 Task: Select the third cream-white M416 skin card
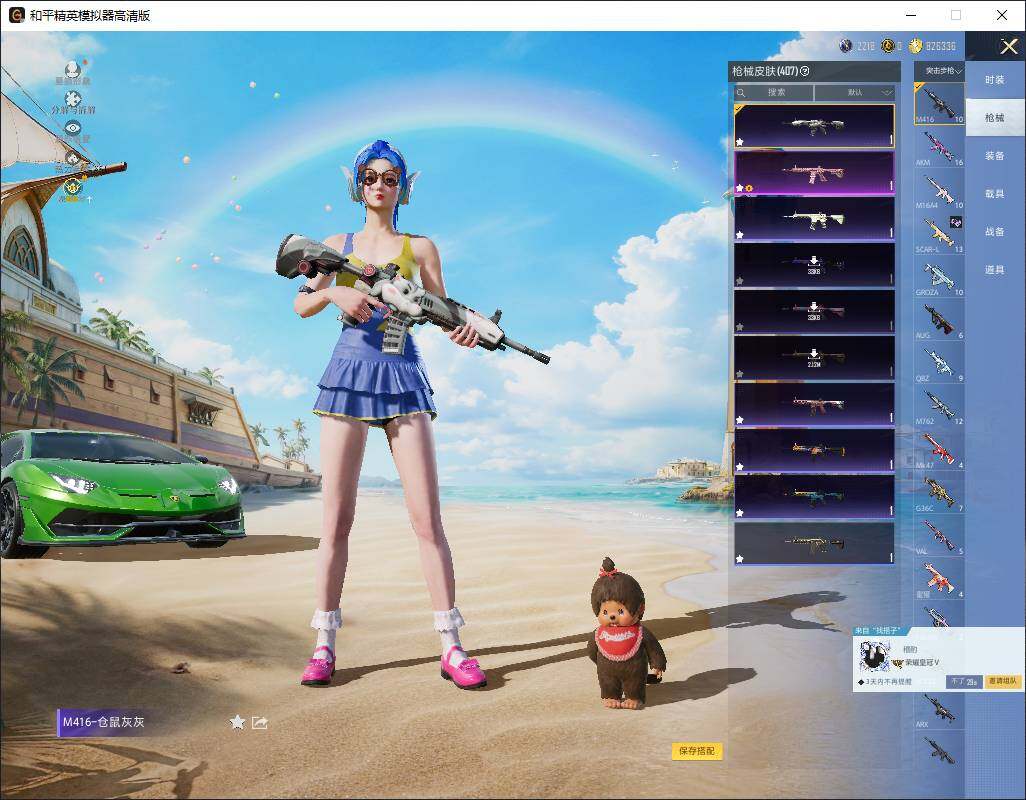(814, 219)
